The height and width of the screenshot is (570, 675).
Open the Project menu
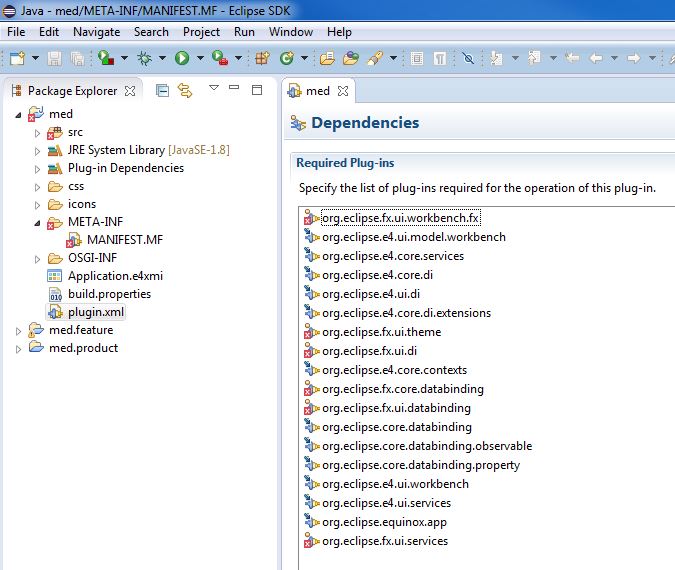(201, 32)
